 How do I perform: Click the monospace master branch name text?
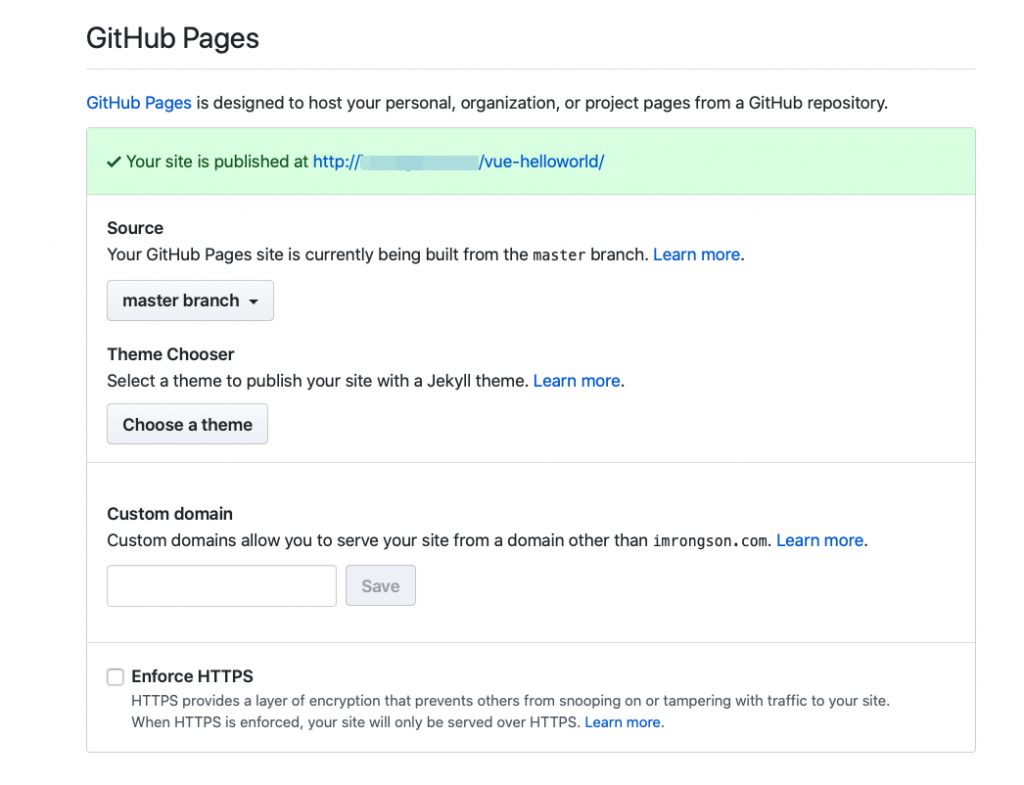coord(558,255)
